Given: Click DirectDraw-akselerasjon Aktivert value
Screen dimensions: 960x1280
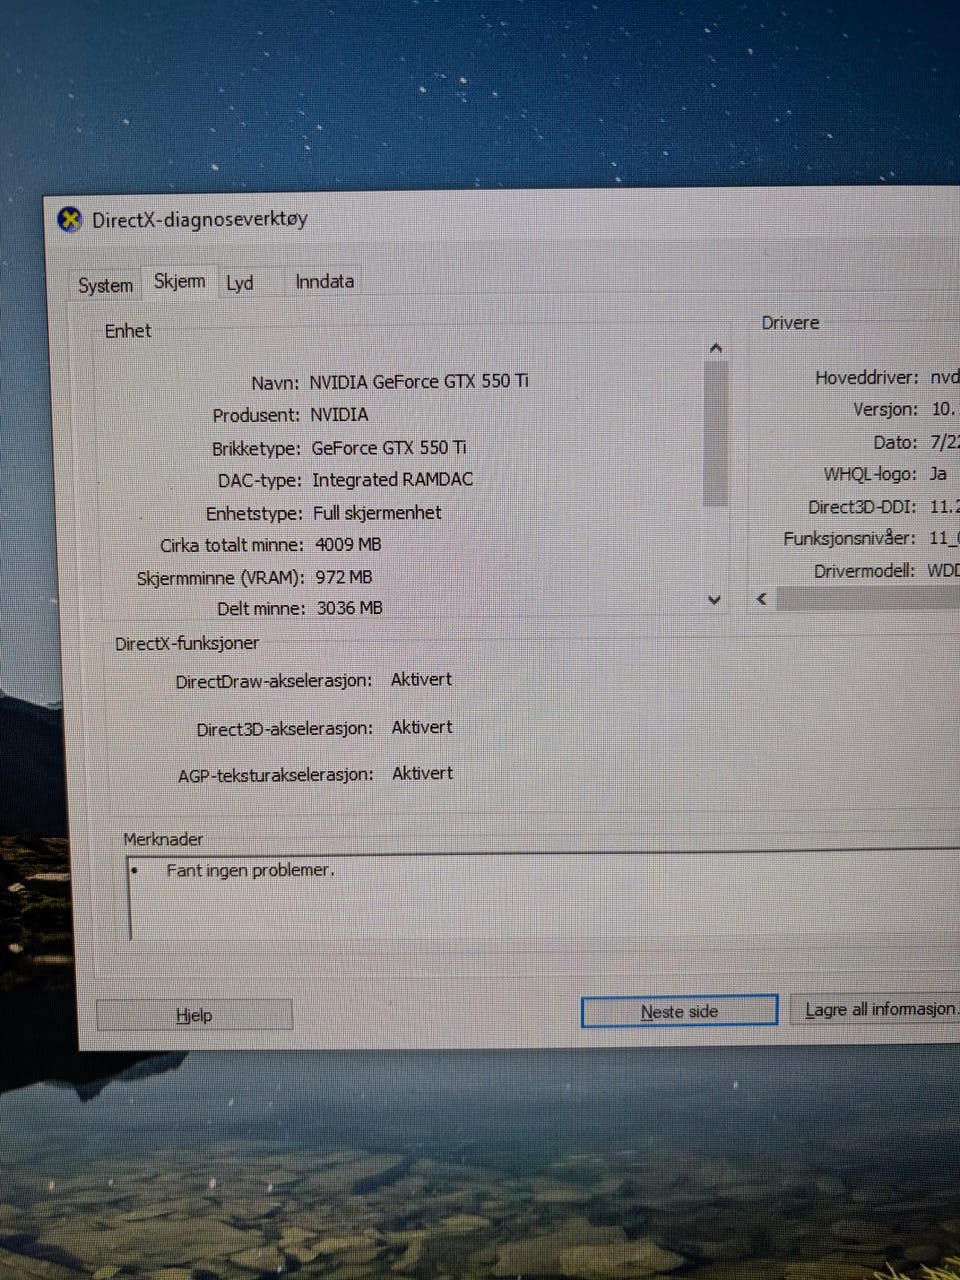Looking at the screenshot, I should (421, 679).
